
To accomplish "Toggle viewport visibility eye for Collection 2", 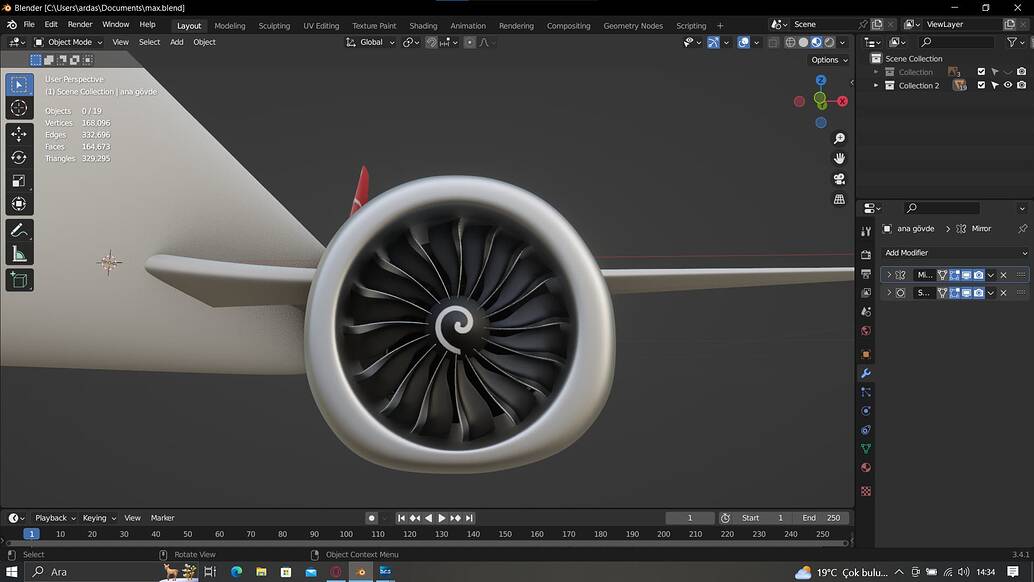I will pyautogui.click(x=1008, y=86).
